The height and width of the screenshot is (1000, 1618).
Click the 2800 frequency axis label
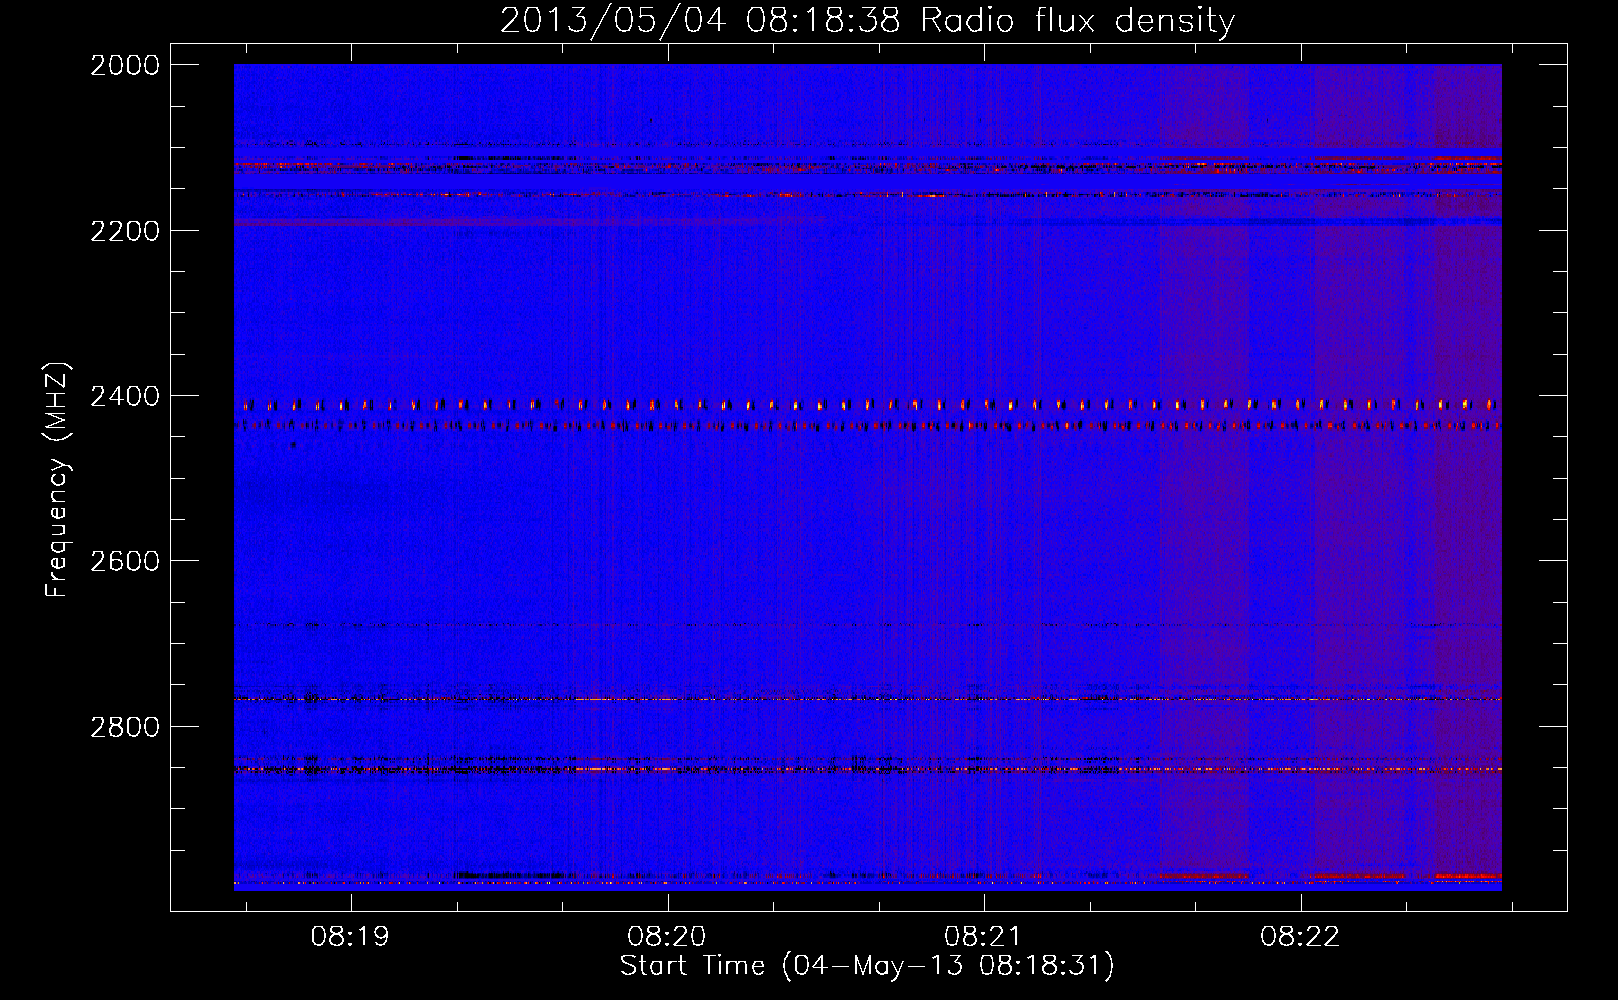click(x=125, y=726)
